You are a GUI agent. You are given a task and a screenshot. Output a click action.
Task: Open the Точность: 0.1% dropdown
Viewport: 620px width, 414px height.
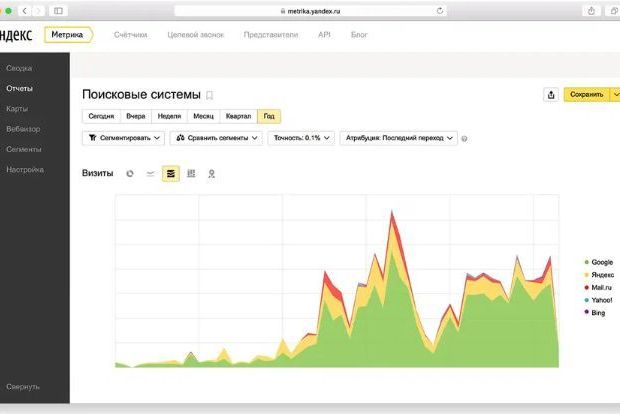click(x=301, y=138)
